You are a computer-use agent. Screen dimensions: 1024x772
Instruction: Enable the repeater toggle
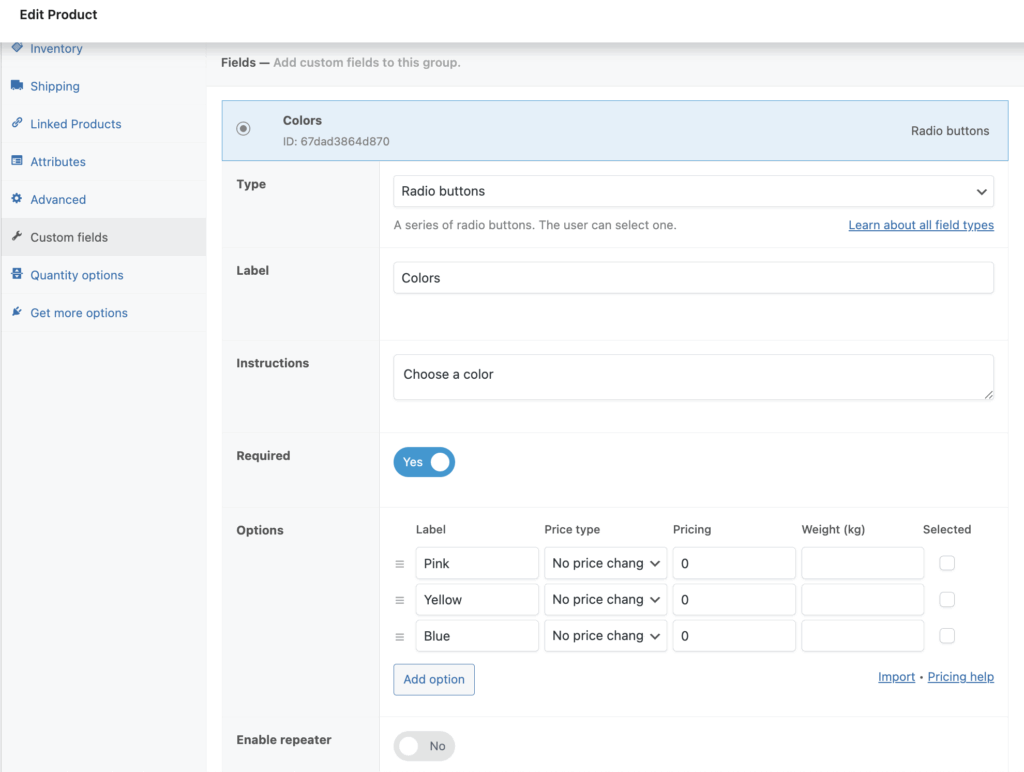point(424,746)
